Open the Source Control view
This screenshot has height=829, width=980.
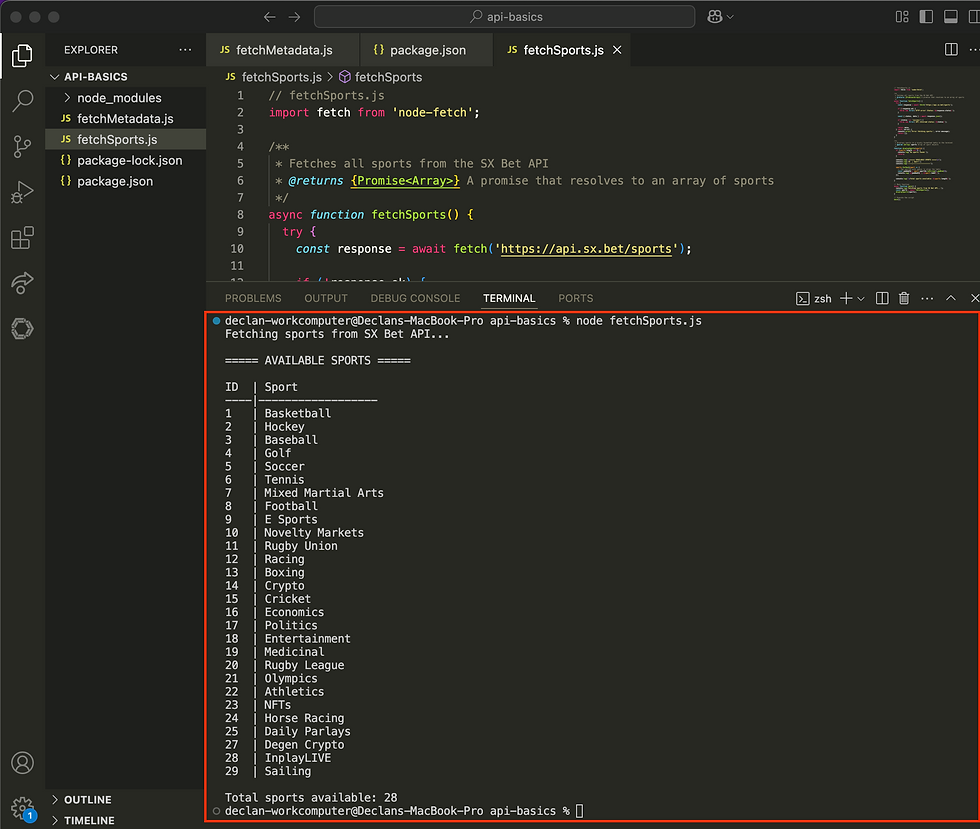pos(22,146)
